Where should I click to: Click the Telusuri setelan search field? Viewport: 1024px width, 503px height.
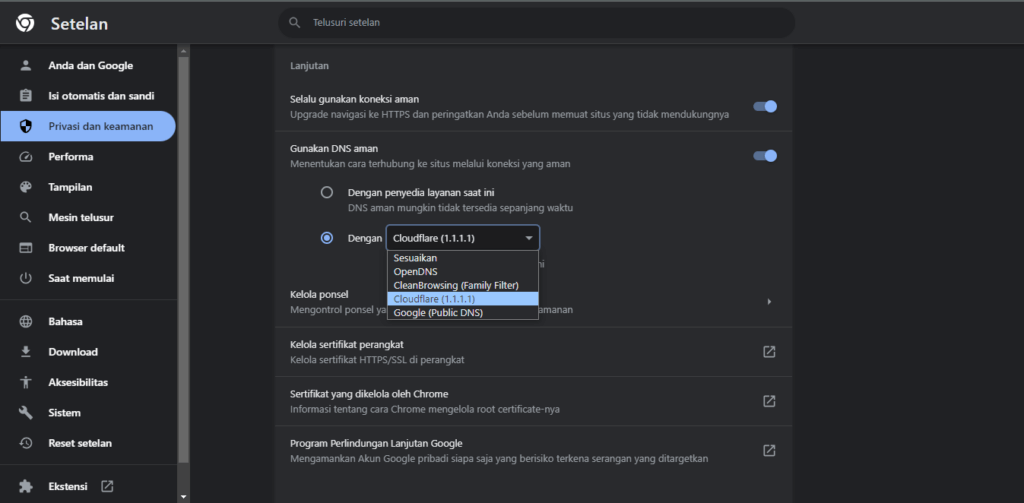coord(536,23)
